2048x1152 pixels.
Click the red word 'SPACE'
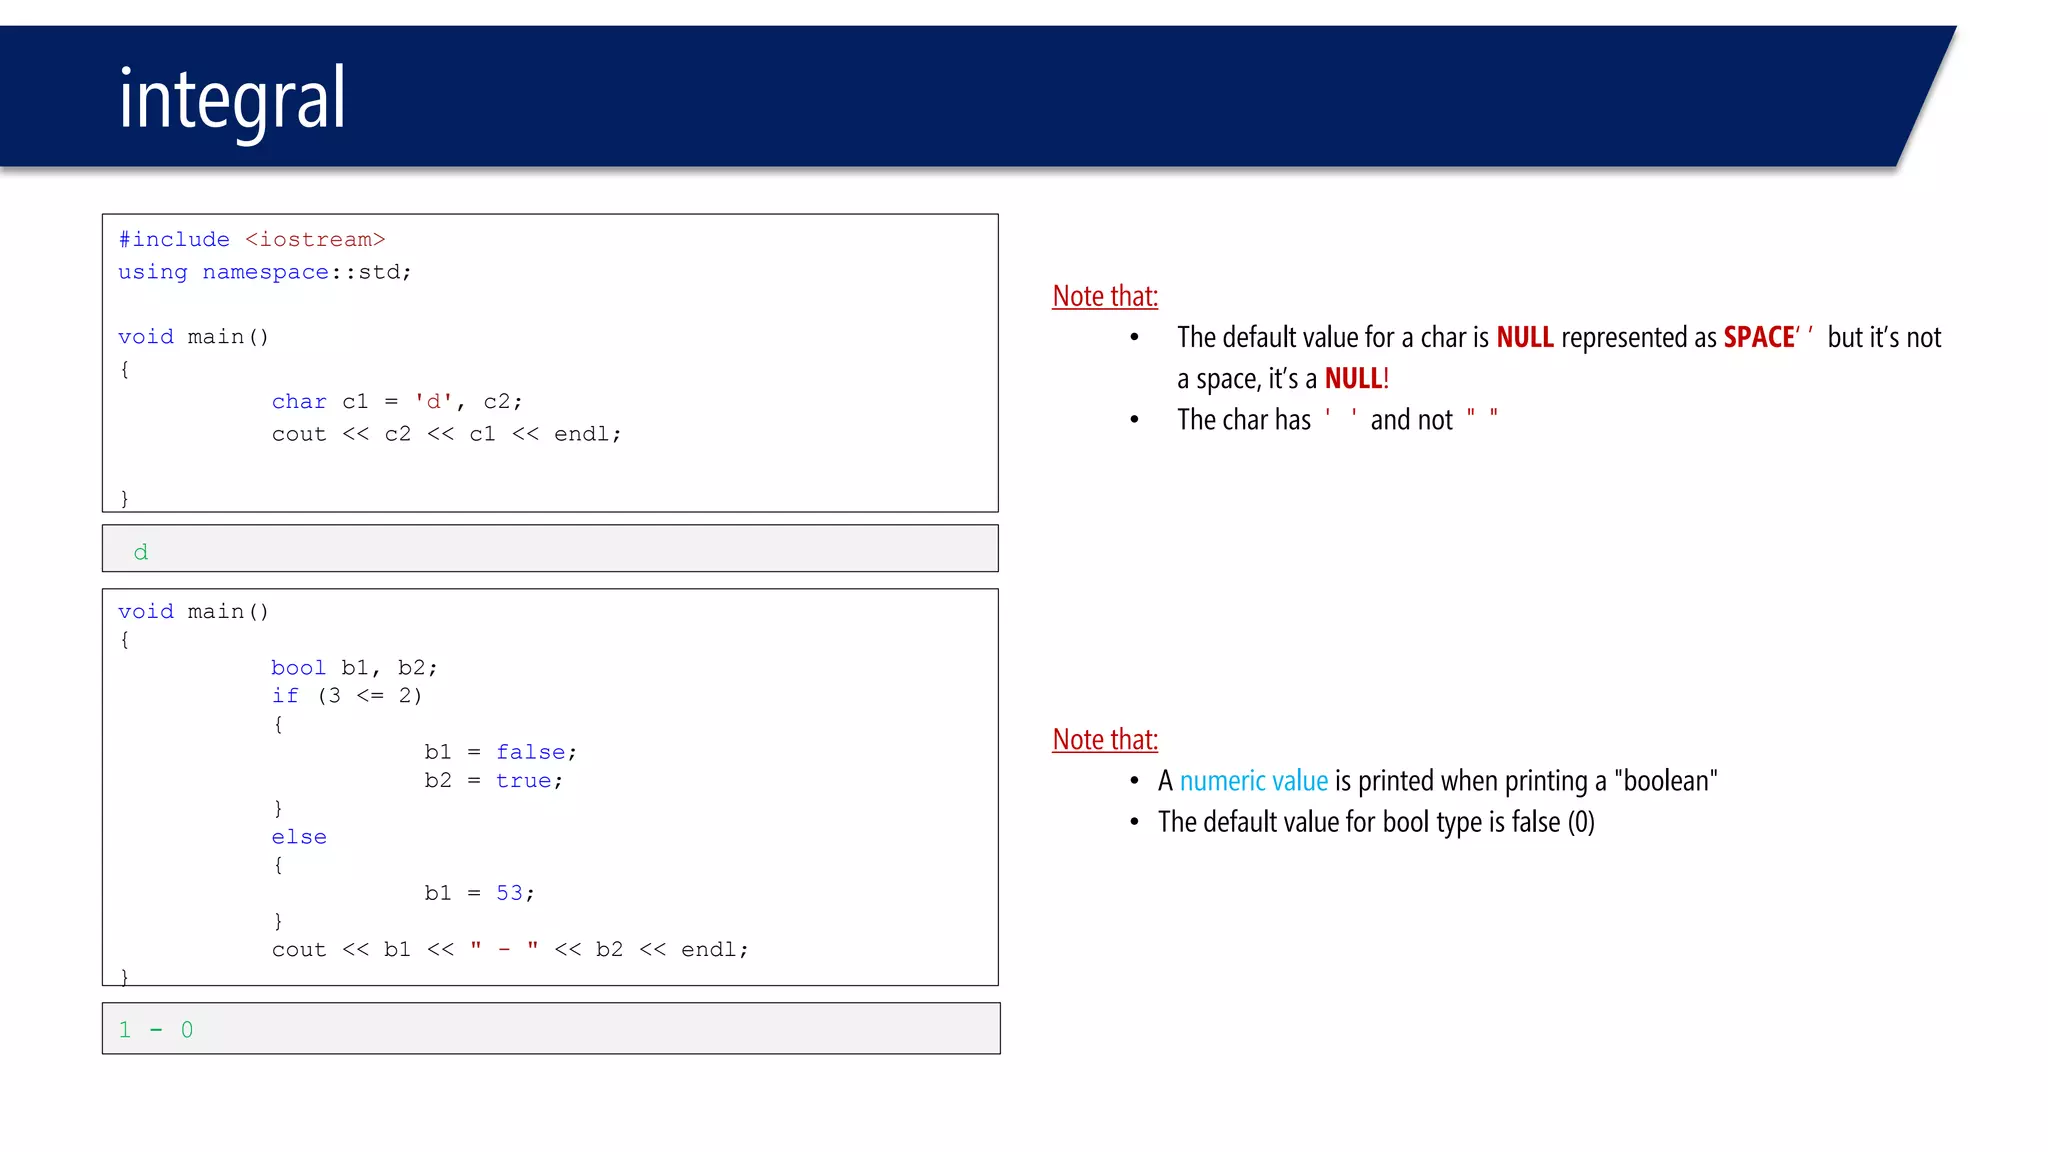[1759, 337]
